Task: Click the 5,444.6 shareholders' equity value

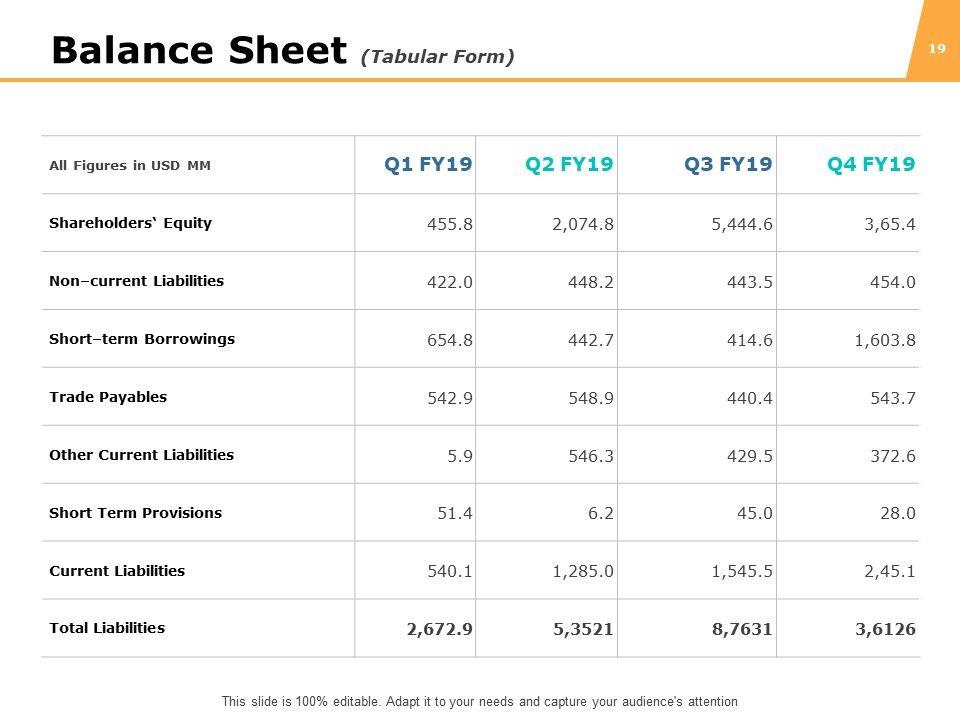Action: 742,223
